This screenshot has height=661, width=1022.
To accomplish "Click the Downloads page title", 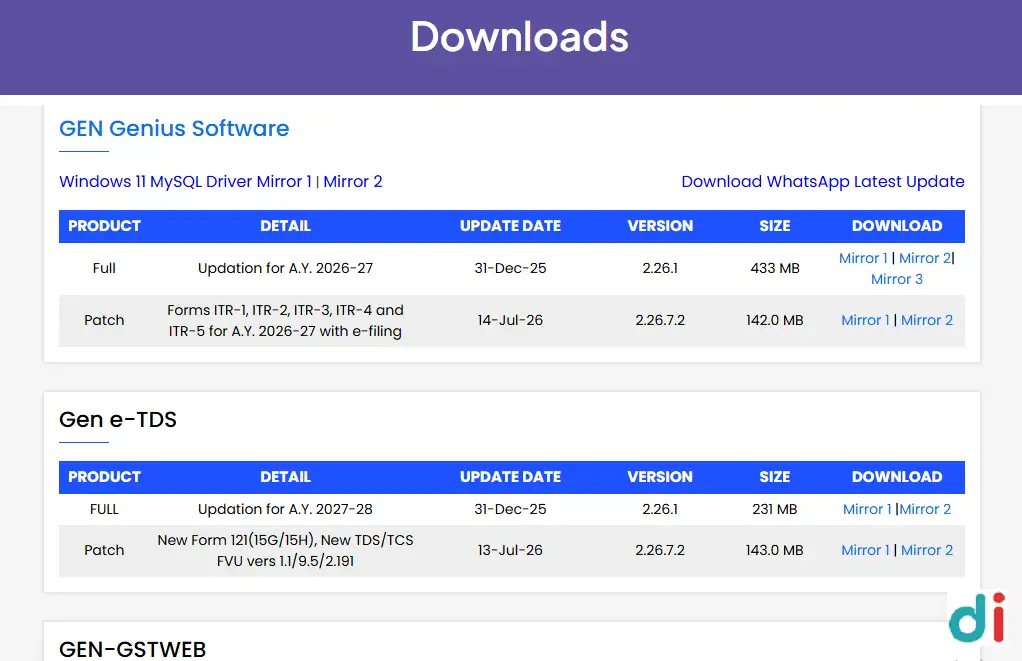I will tap(519, 37).
